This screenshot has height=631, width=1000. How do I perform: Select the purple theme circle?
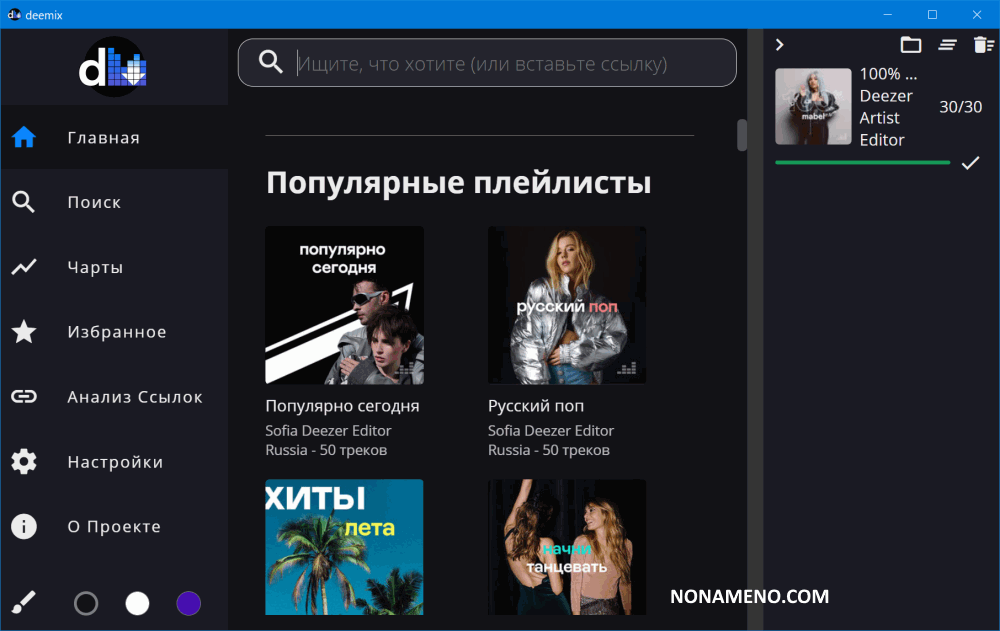188,603
